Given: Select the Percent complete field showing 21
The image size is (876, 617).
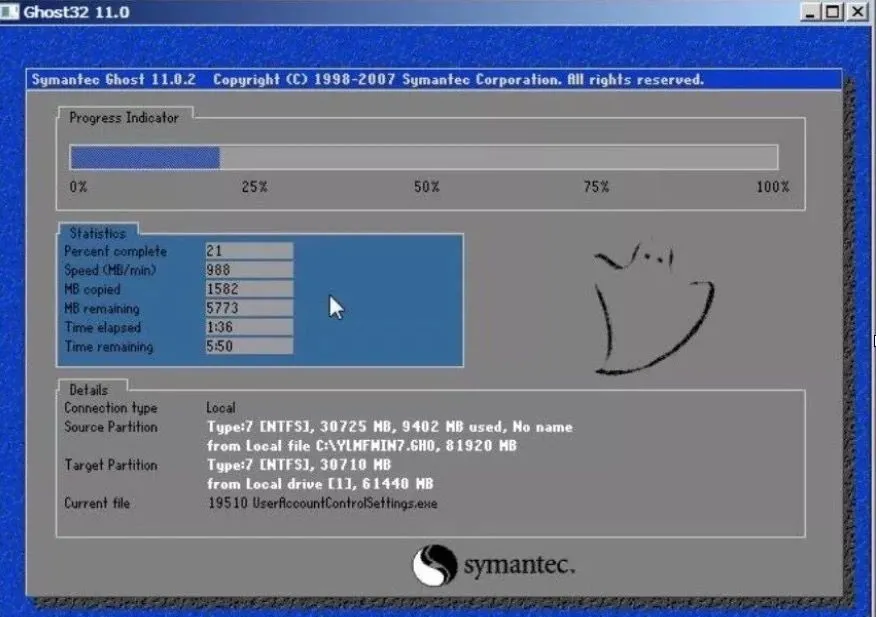Looking at the screenshot, I should pos(248,251).
